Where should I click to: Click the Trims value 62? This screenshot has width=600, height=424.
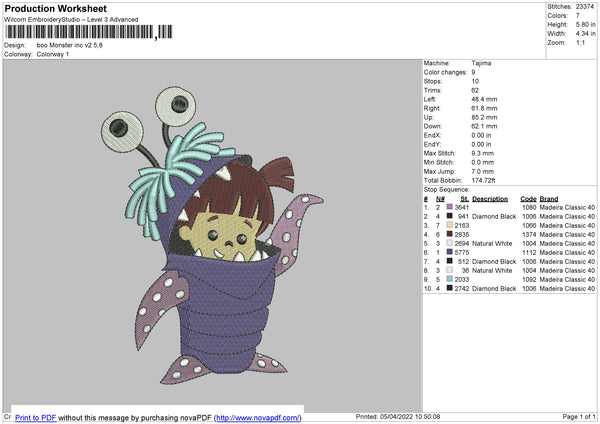(475, 90)
